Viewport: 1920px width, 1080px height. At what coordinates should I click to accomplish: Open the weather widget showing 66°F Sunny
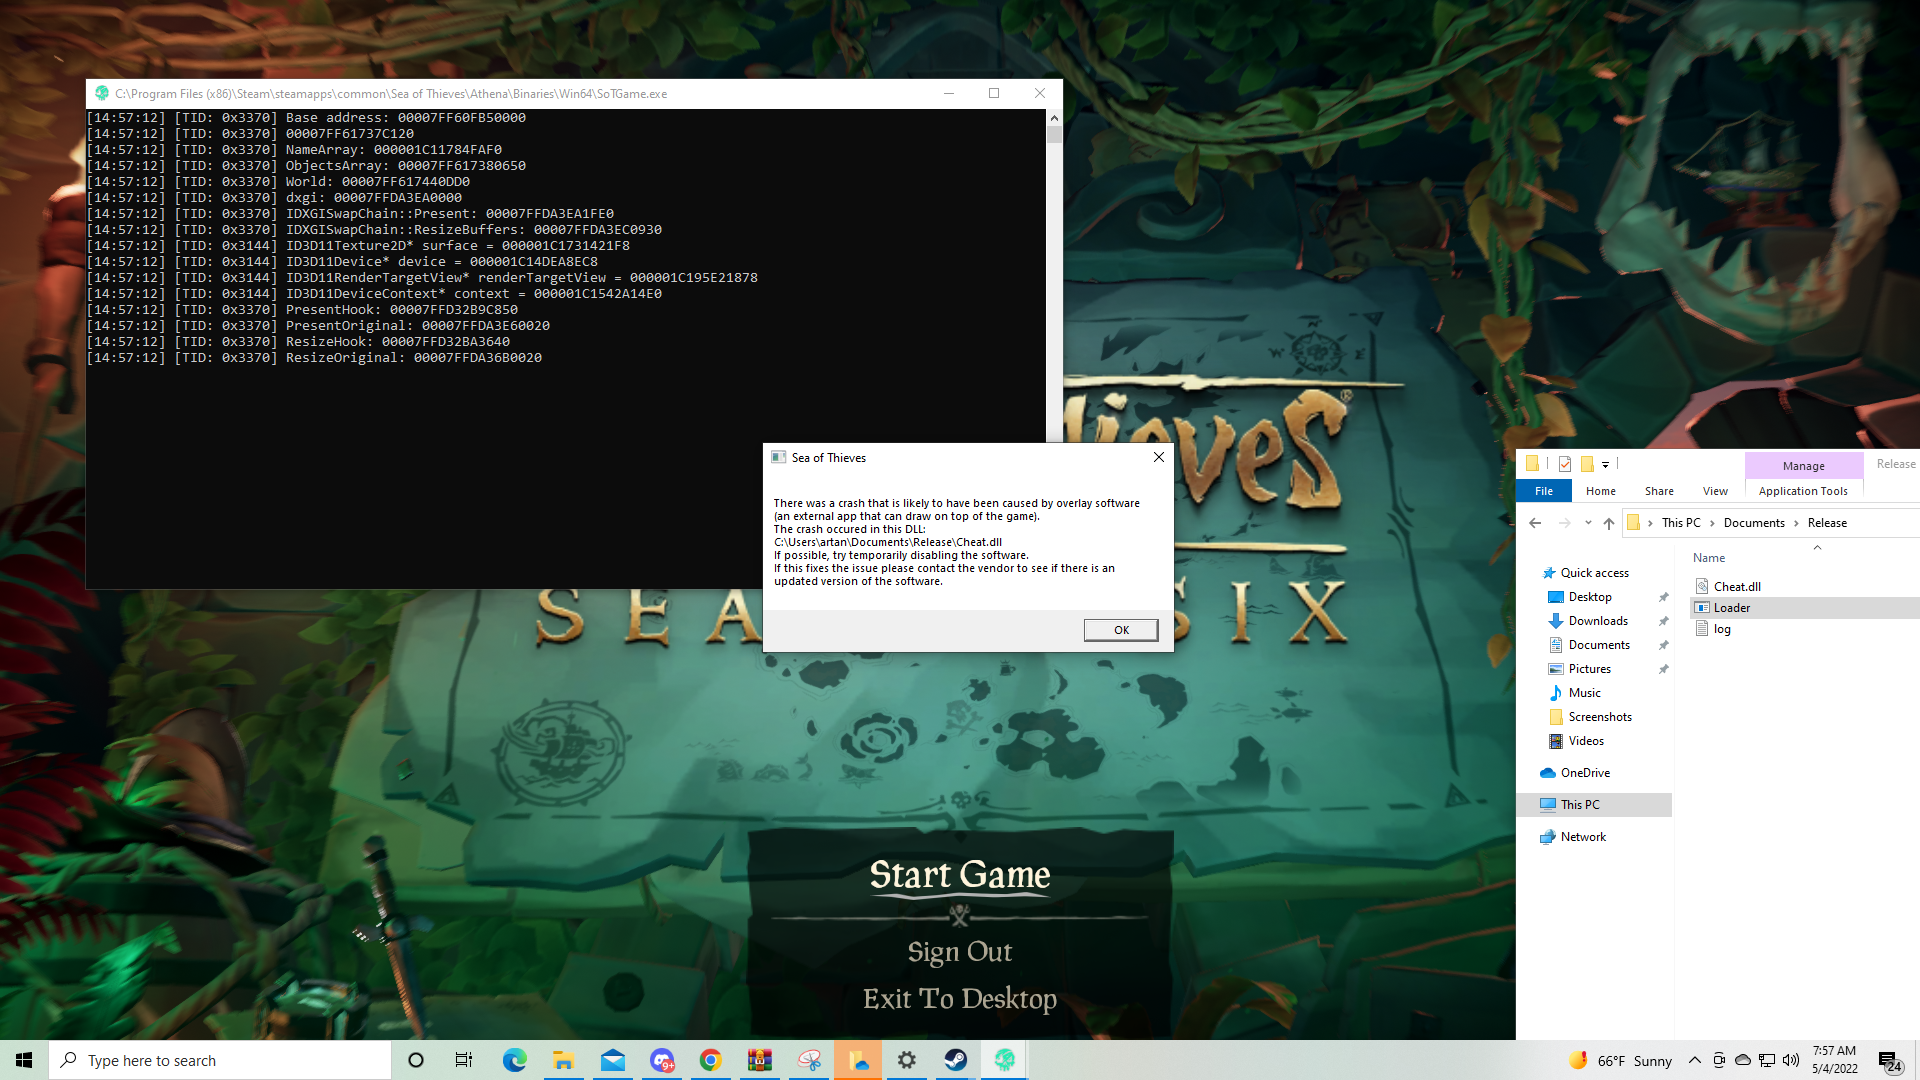tap(1621, 1061)
